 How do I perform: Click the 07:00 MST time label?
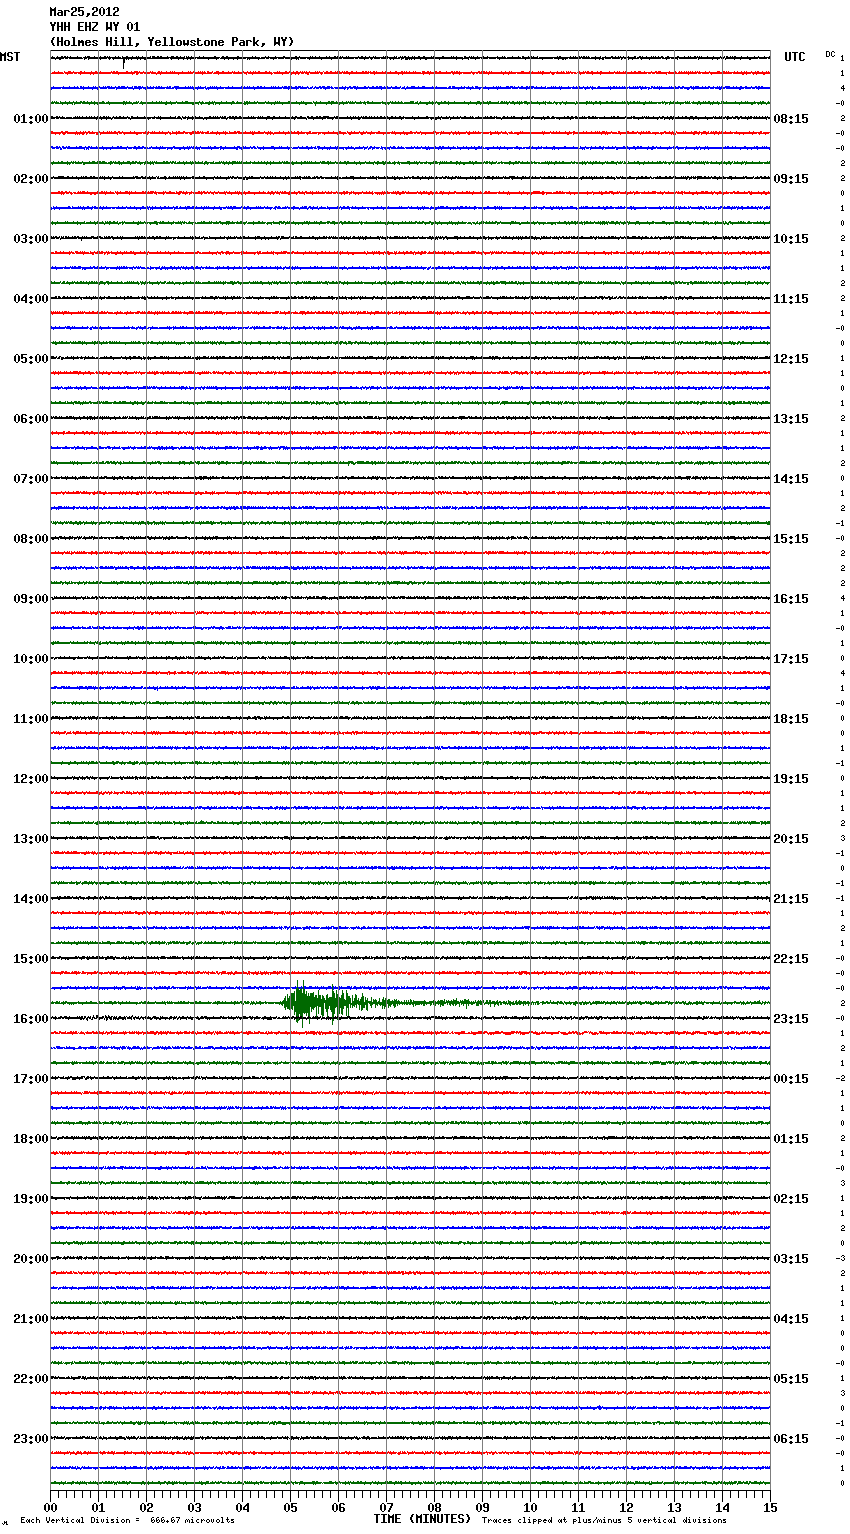[31, 479]
